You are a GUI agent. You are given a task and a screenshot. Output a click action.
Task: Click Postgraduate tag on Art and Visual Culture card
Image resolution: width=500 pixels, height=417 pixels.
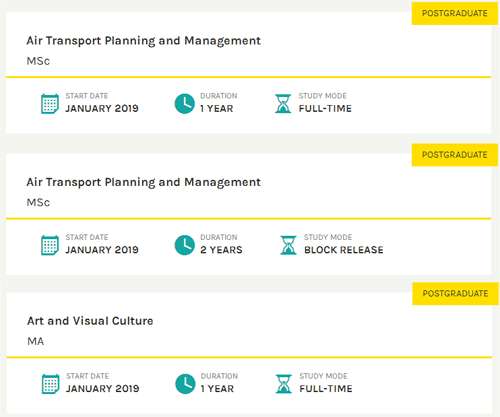[x=455, y=294]
